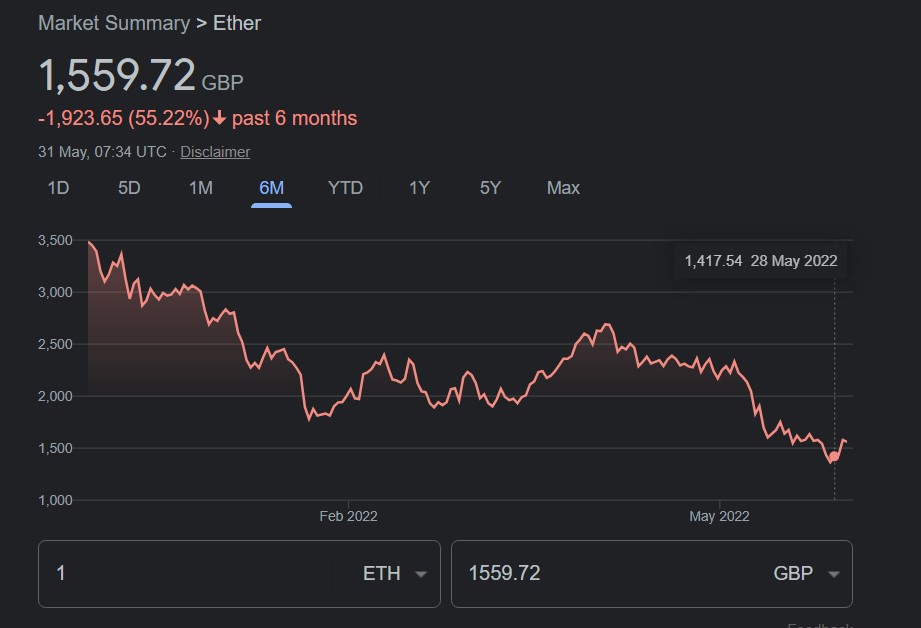Switch to the 1D time range tab
Image resolution: width=921 pixels, height=628 pixels.
point(59,188)
